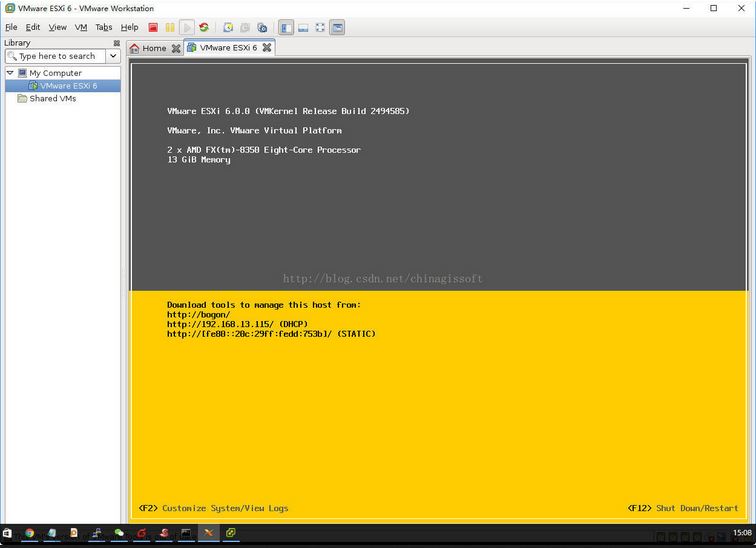This screenshot has width=756, height=548.
Task: Open the Start button on the taskbar
Action: (7, 533)
